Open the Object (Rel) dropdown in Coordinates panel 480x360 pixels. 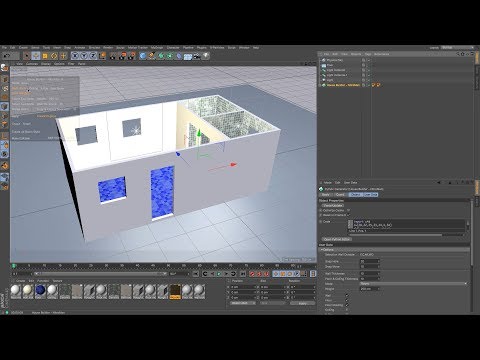coord(243,303)
